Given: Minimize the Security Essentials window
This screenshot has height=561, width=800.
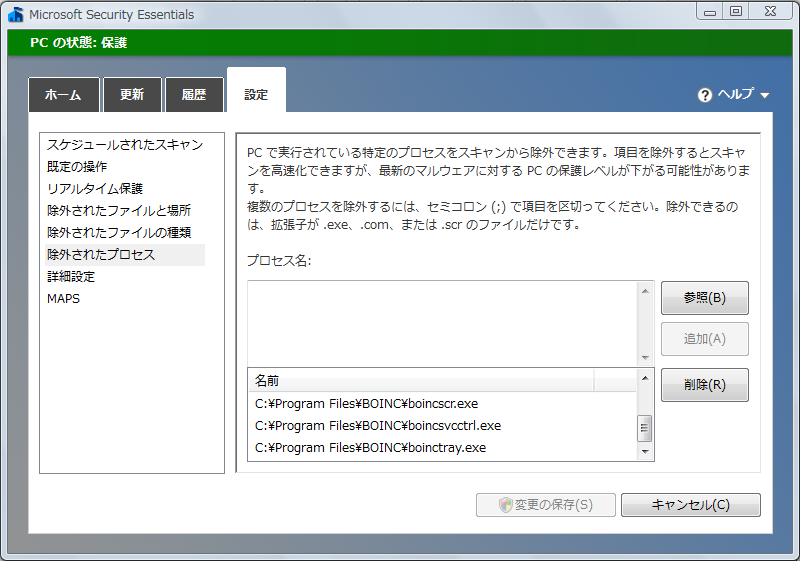Looking at the screenshot, I should tap(710, 12).
